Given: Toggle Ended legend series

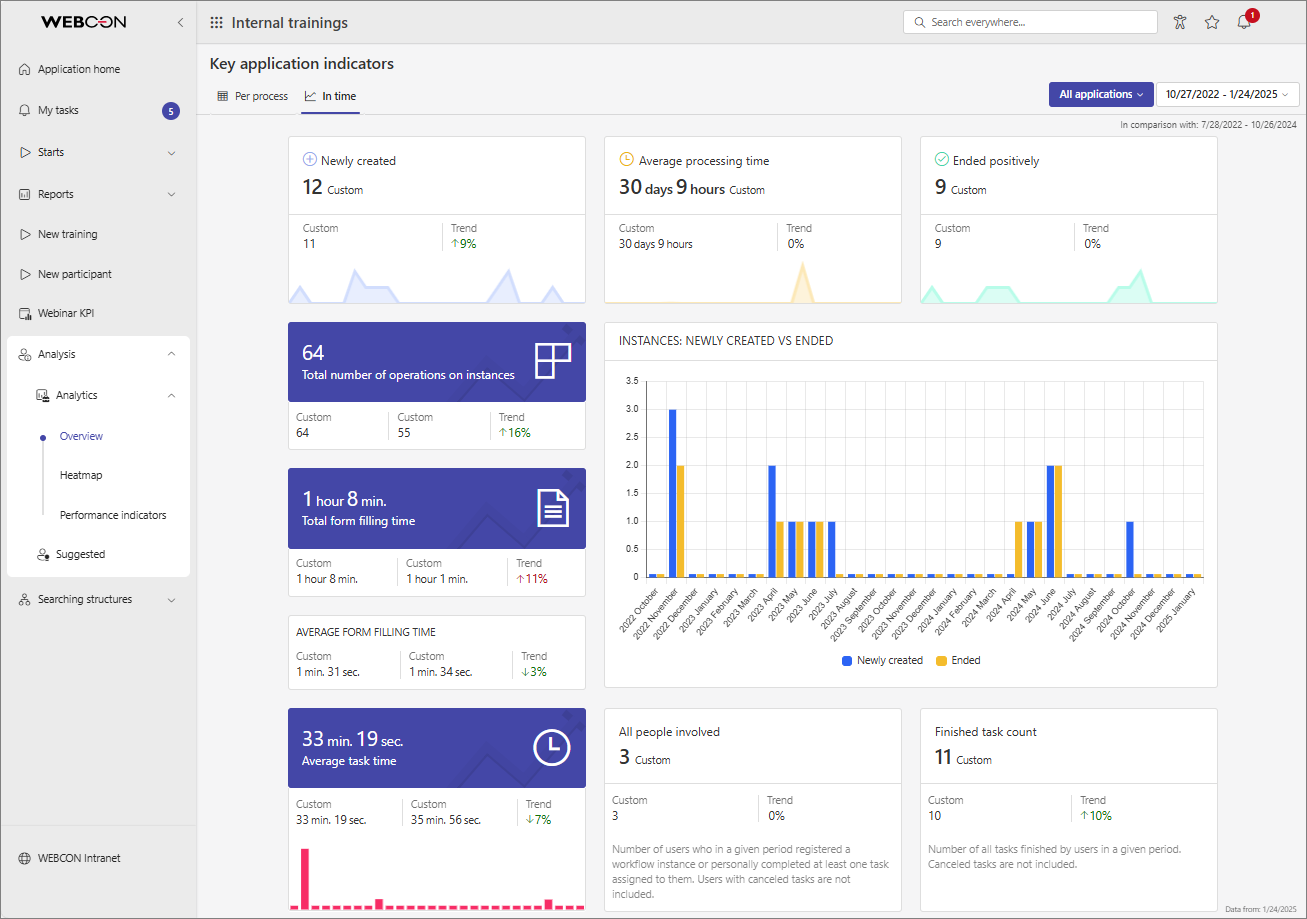Looking at the screenshot, I should (958, 660).
